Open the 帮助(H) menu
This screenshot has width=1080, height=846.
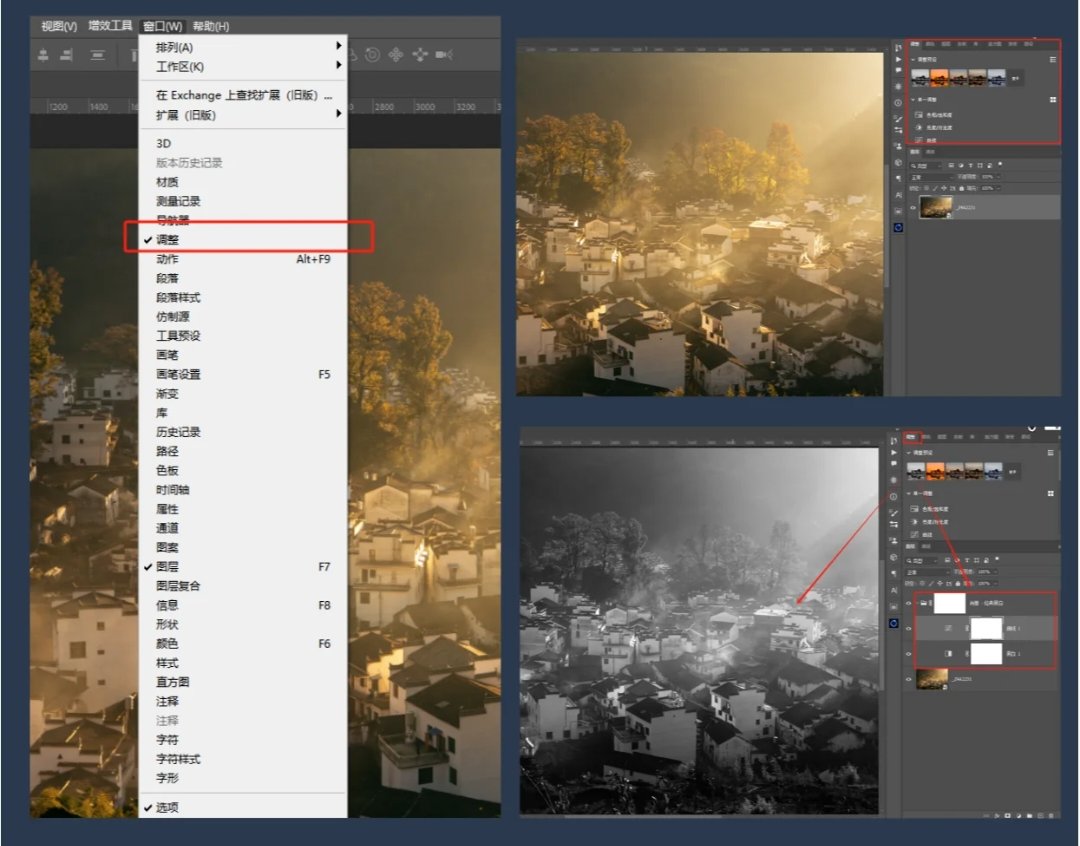pos(210,26)
